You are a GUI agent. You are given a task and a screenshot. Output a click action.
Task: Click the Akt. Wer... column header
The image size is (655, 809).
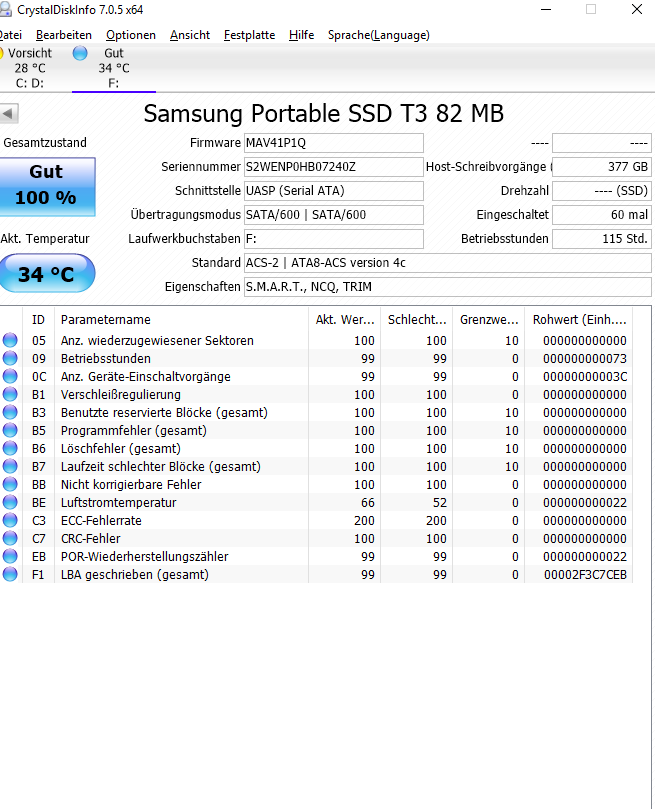345,320
